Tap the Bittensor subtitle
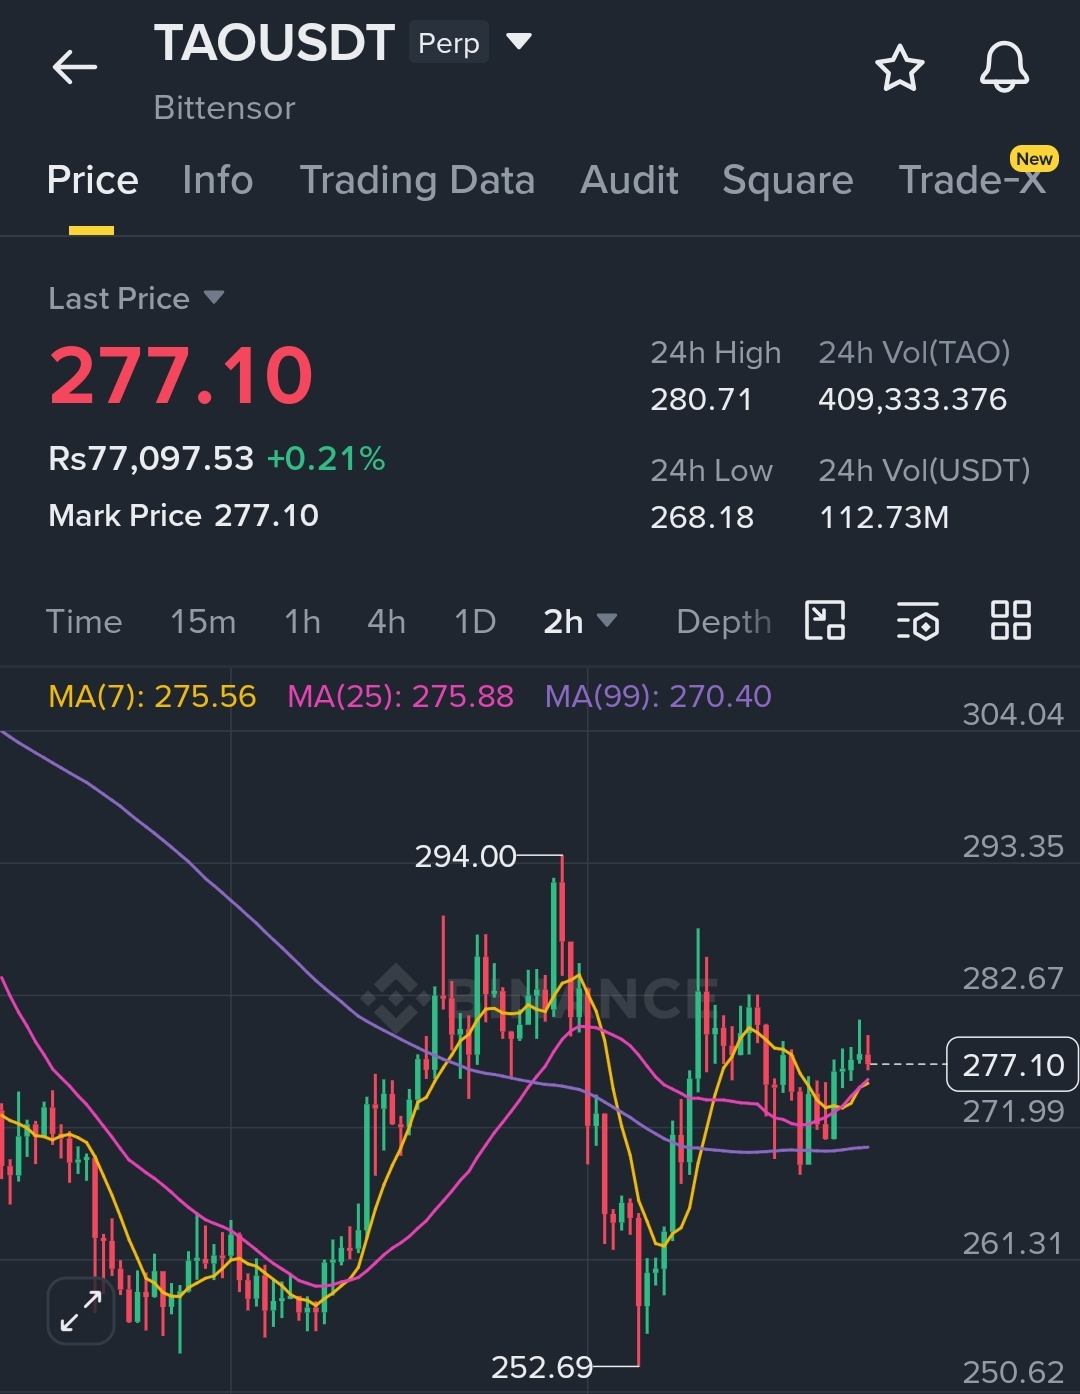1080x1394 pixels. [224, 108]
